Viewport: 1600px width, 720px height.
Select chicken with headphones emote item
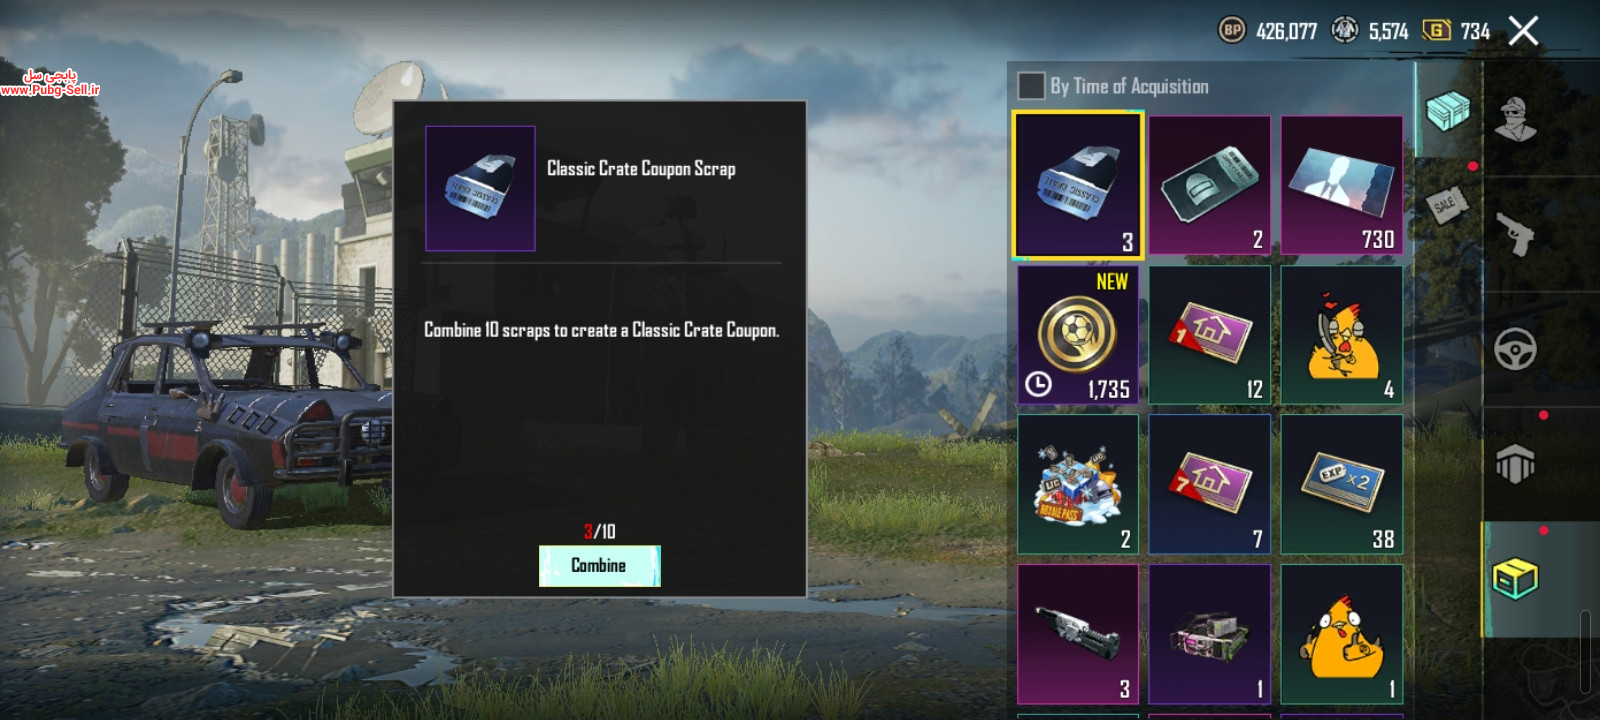[x=1342, y=335]
